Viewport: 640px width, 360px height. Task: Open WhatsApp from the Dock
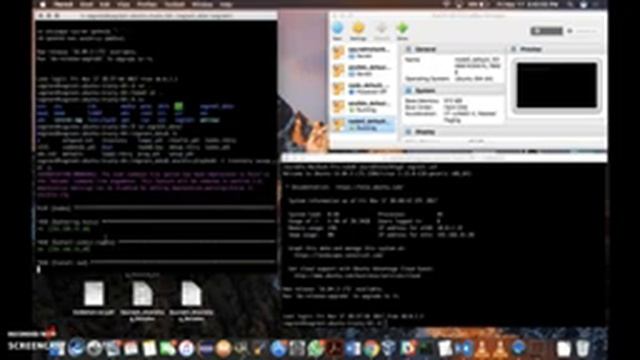point(316,349)
